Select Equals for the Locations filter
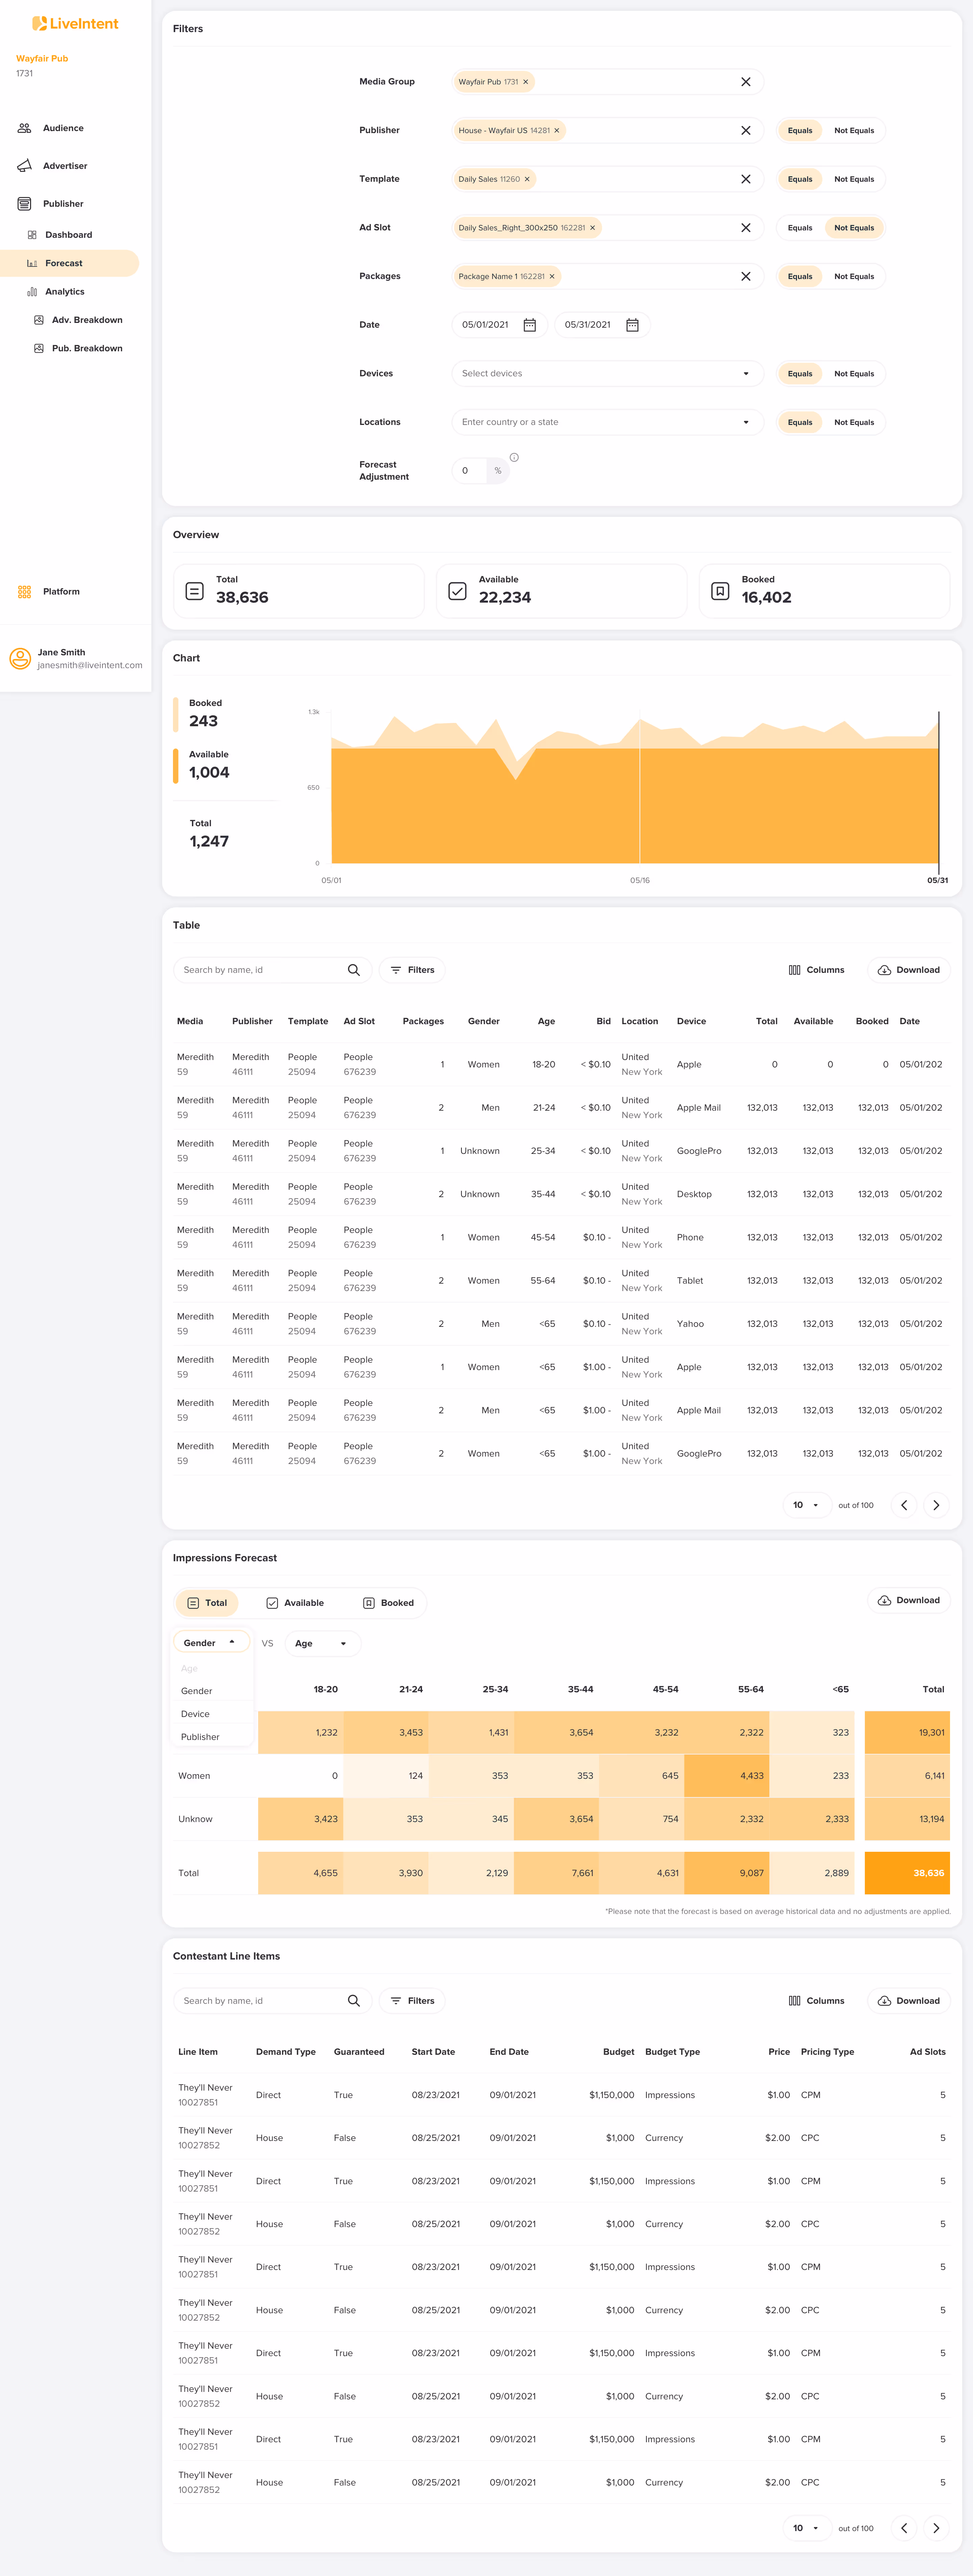The width and height of the screenshot is (973, 2576). click(x=800, y=422)
